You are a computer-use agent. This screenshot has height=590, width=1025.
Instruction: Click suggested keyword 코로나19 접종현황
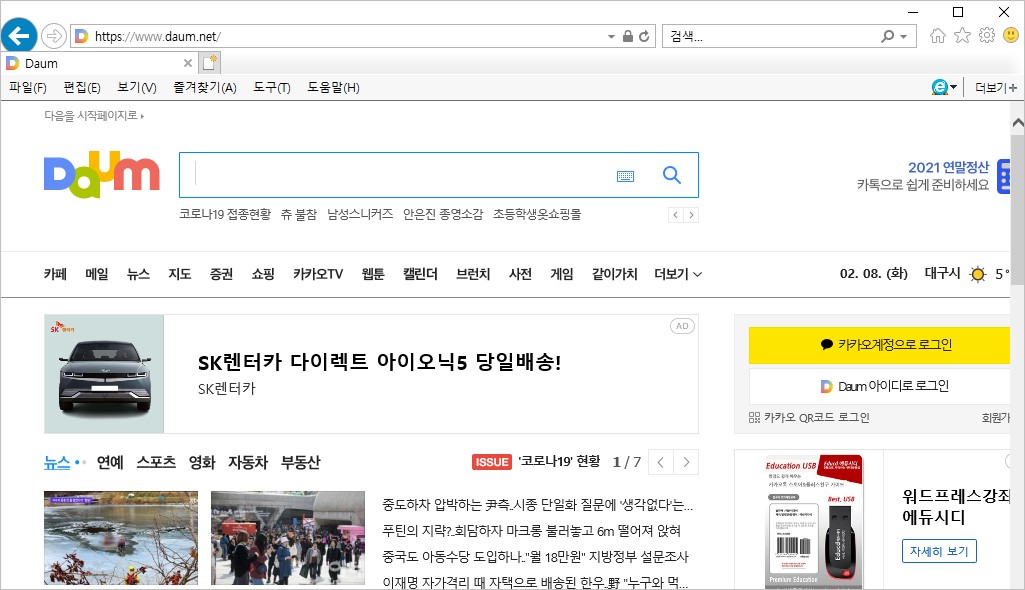[x=225, y=214]
